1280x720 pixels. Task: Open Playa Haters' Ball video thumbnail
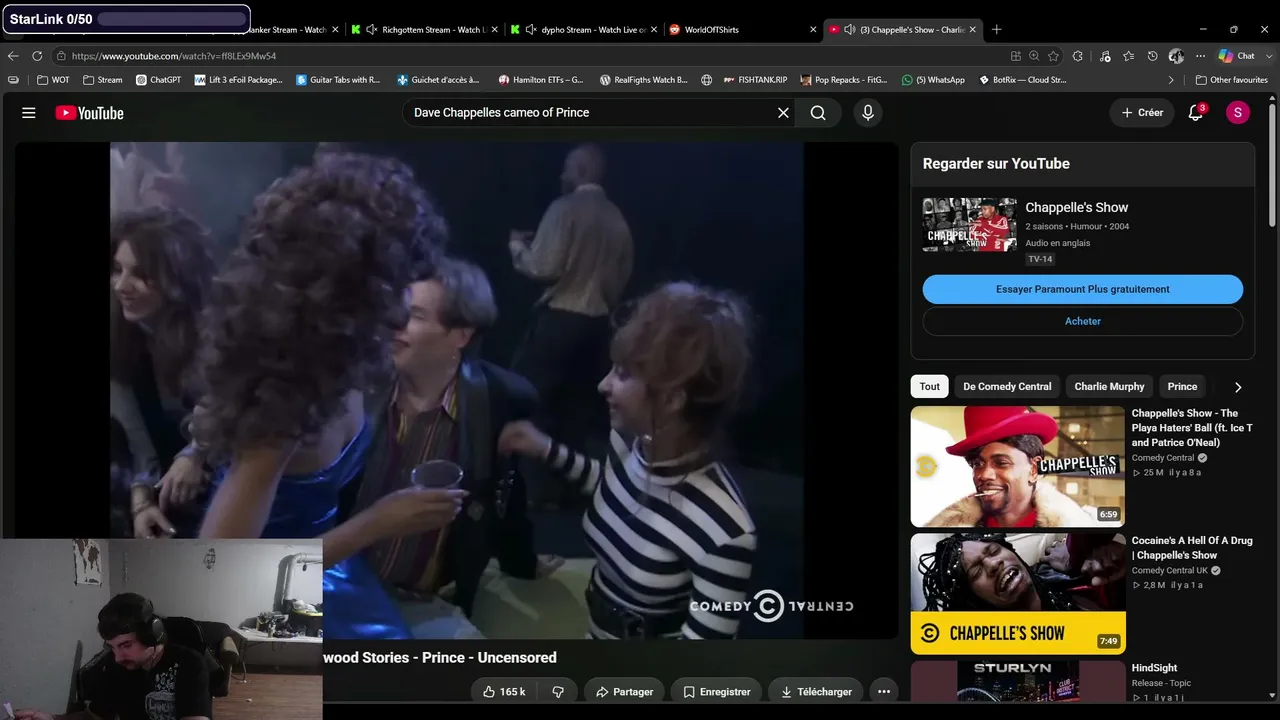[x=1018, y=466]
